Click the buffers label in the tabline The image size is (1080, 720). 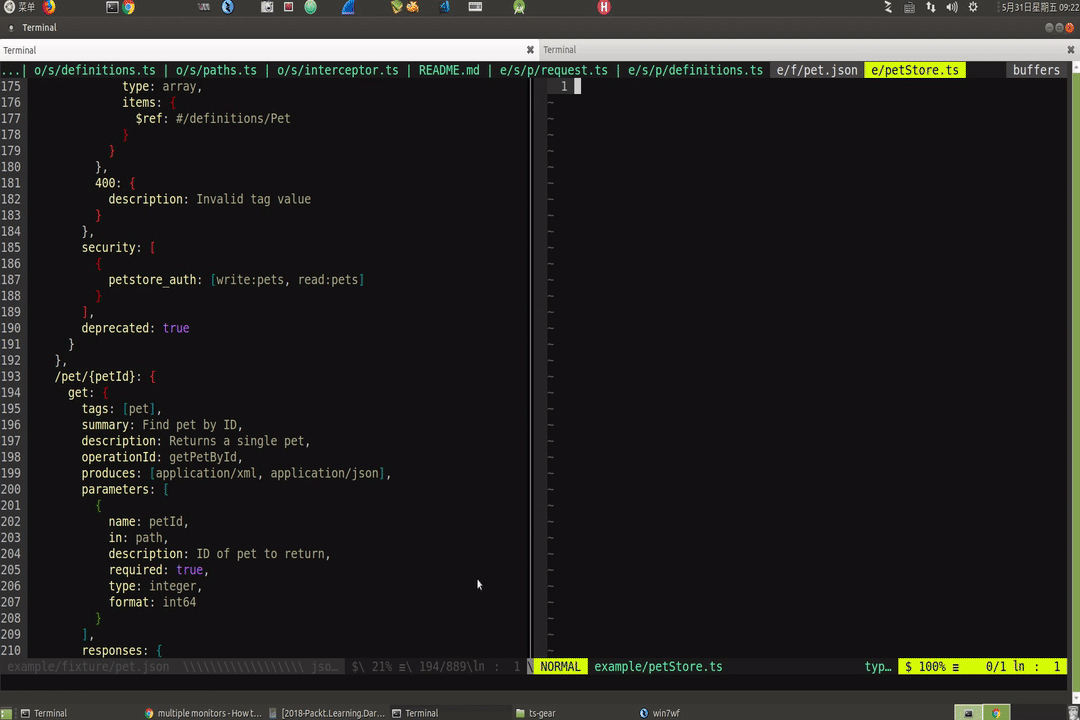[x=1036, y=70]
